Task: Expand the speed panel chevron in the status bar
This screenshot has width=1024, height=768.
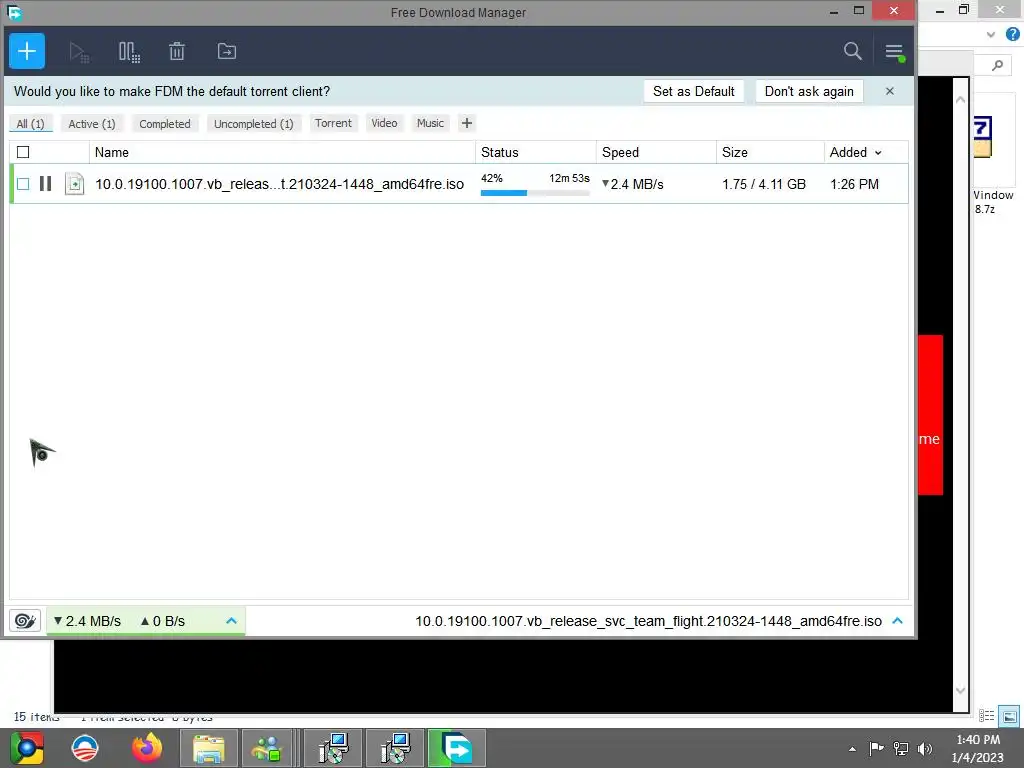Action: point(231,620)
